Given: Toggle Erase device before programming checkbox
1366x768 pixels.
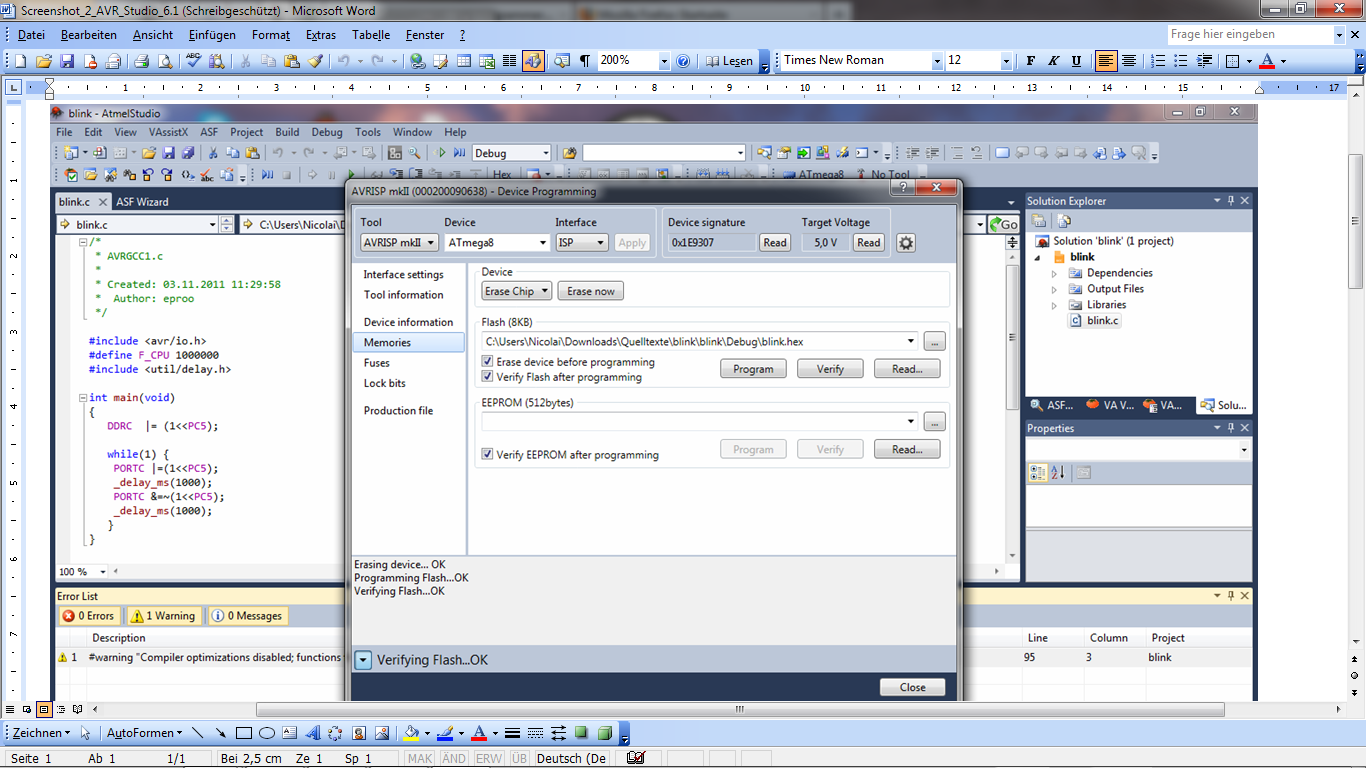Looking at the screenshot, I should tap(488, 362).
